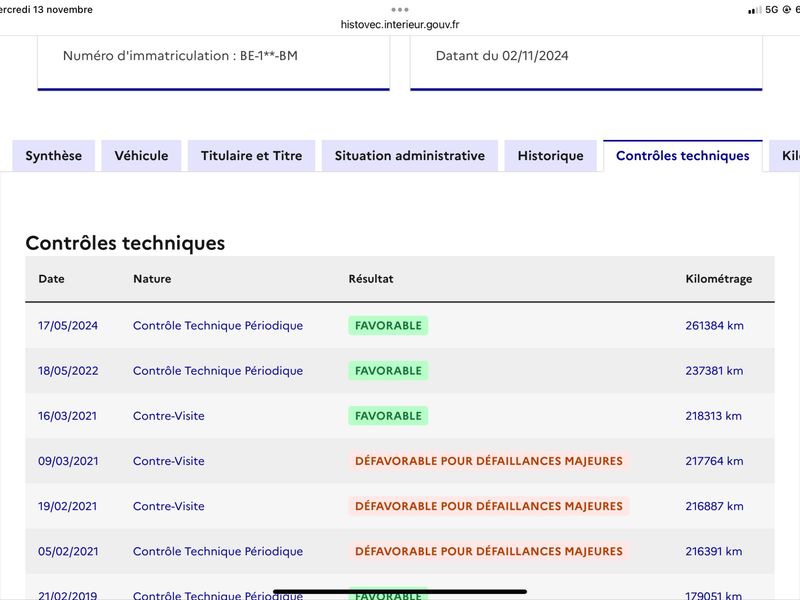
Task: Click the Résultat column header
Action: 371,279
